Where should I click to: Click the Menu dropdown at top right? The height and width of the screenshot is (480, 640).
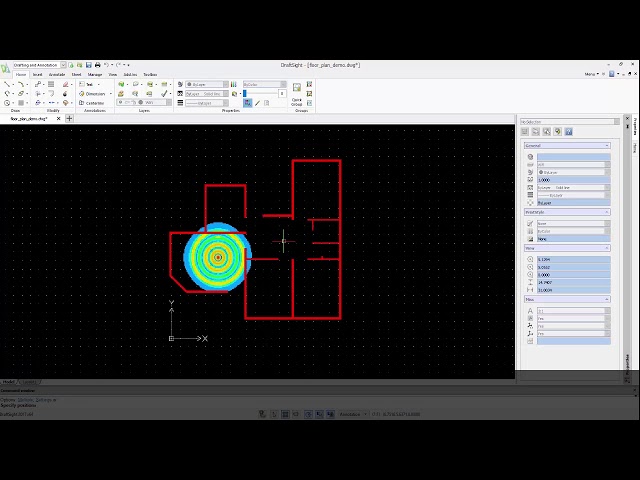[x=591, y=74]
